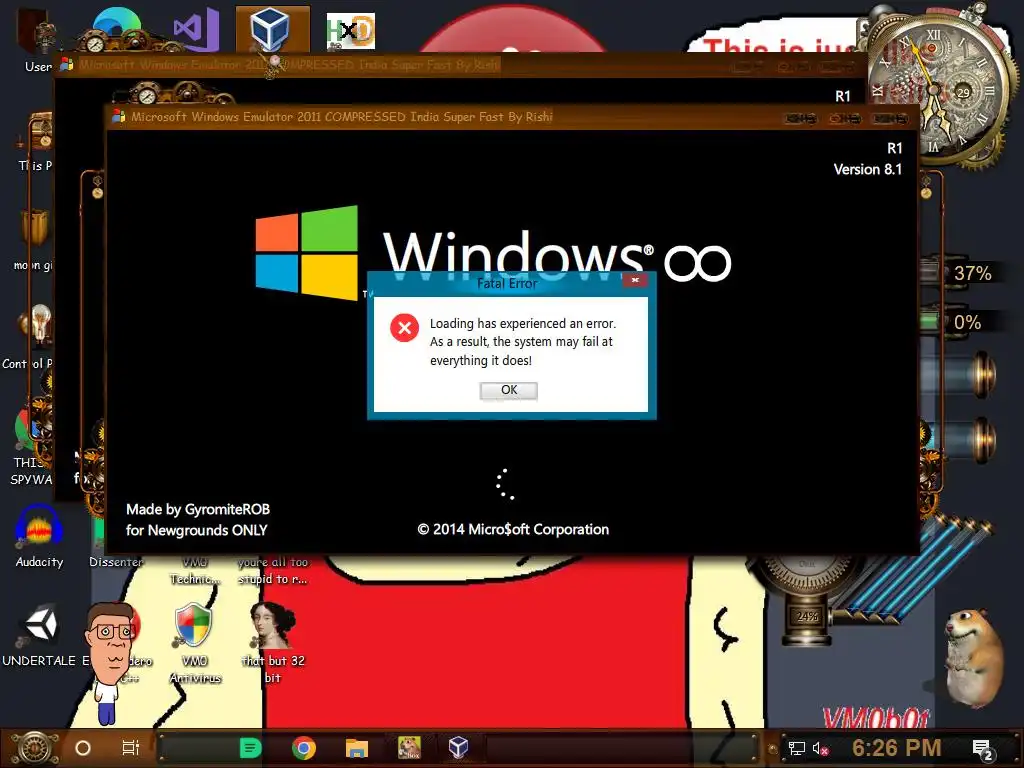Click the Cortana circle on taskbar
Image resolution: width=1024 pixels, height=768 pixels.
pyautogui.click(x=83, y=748)
